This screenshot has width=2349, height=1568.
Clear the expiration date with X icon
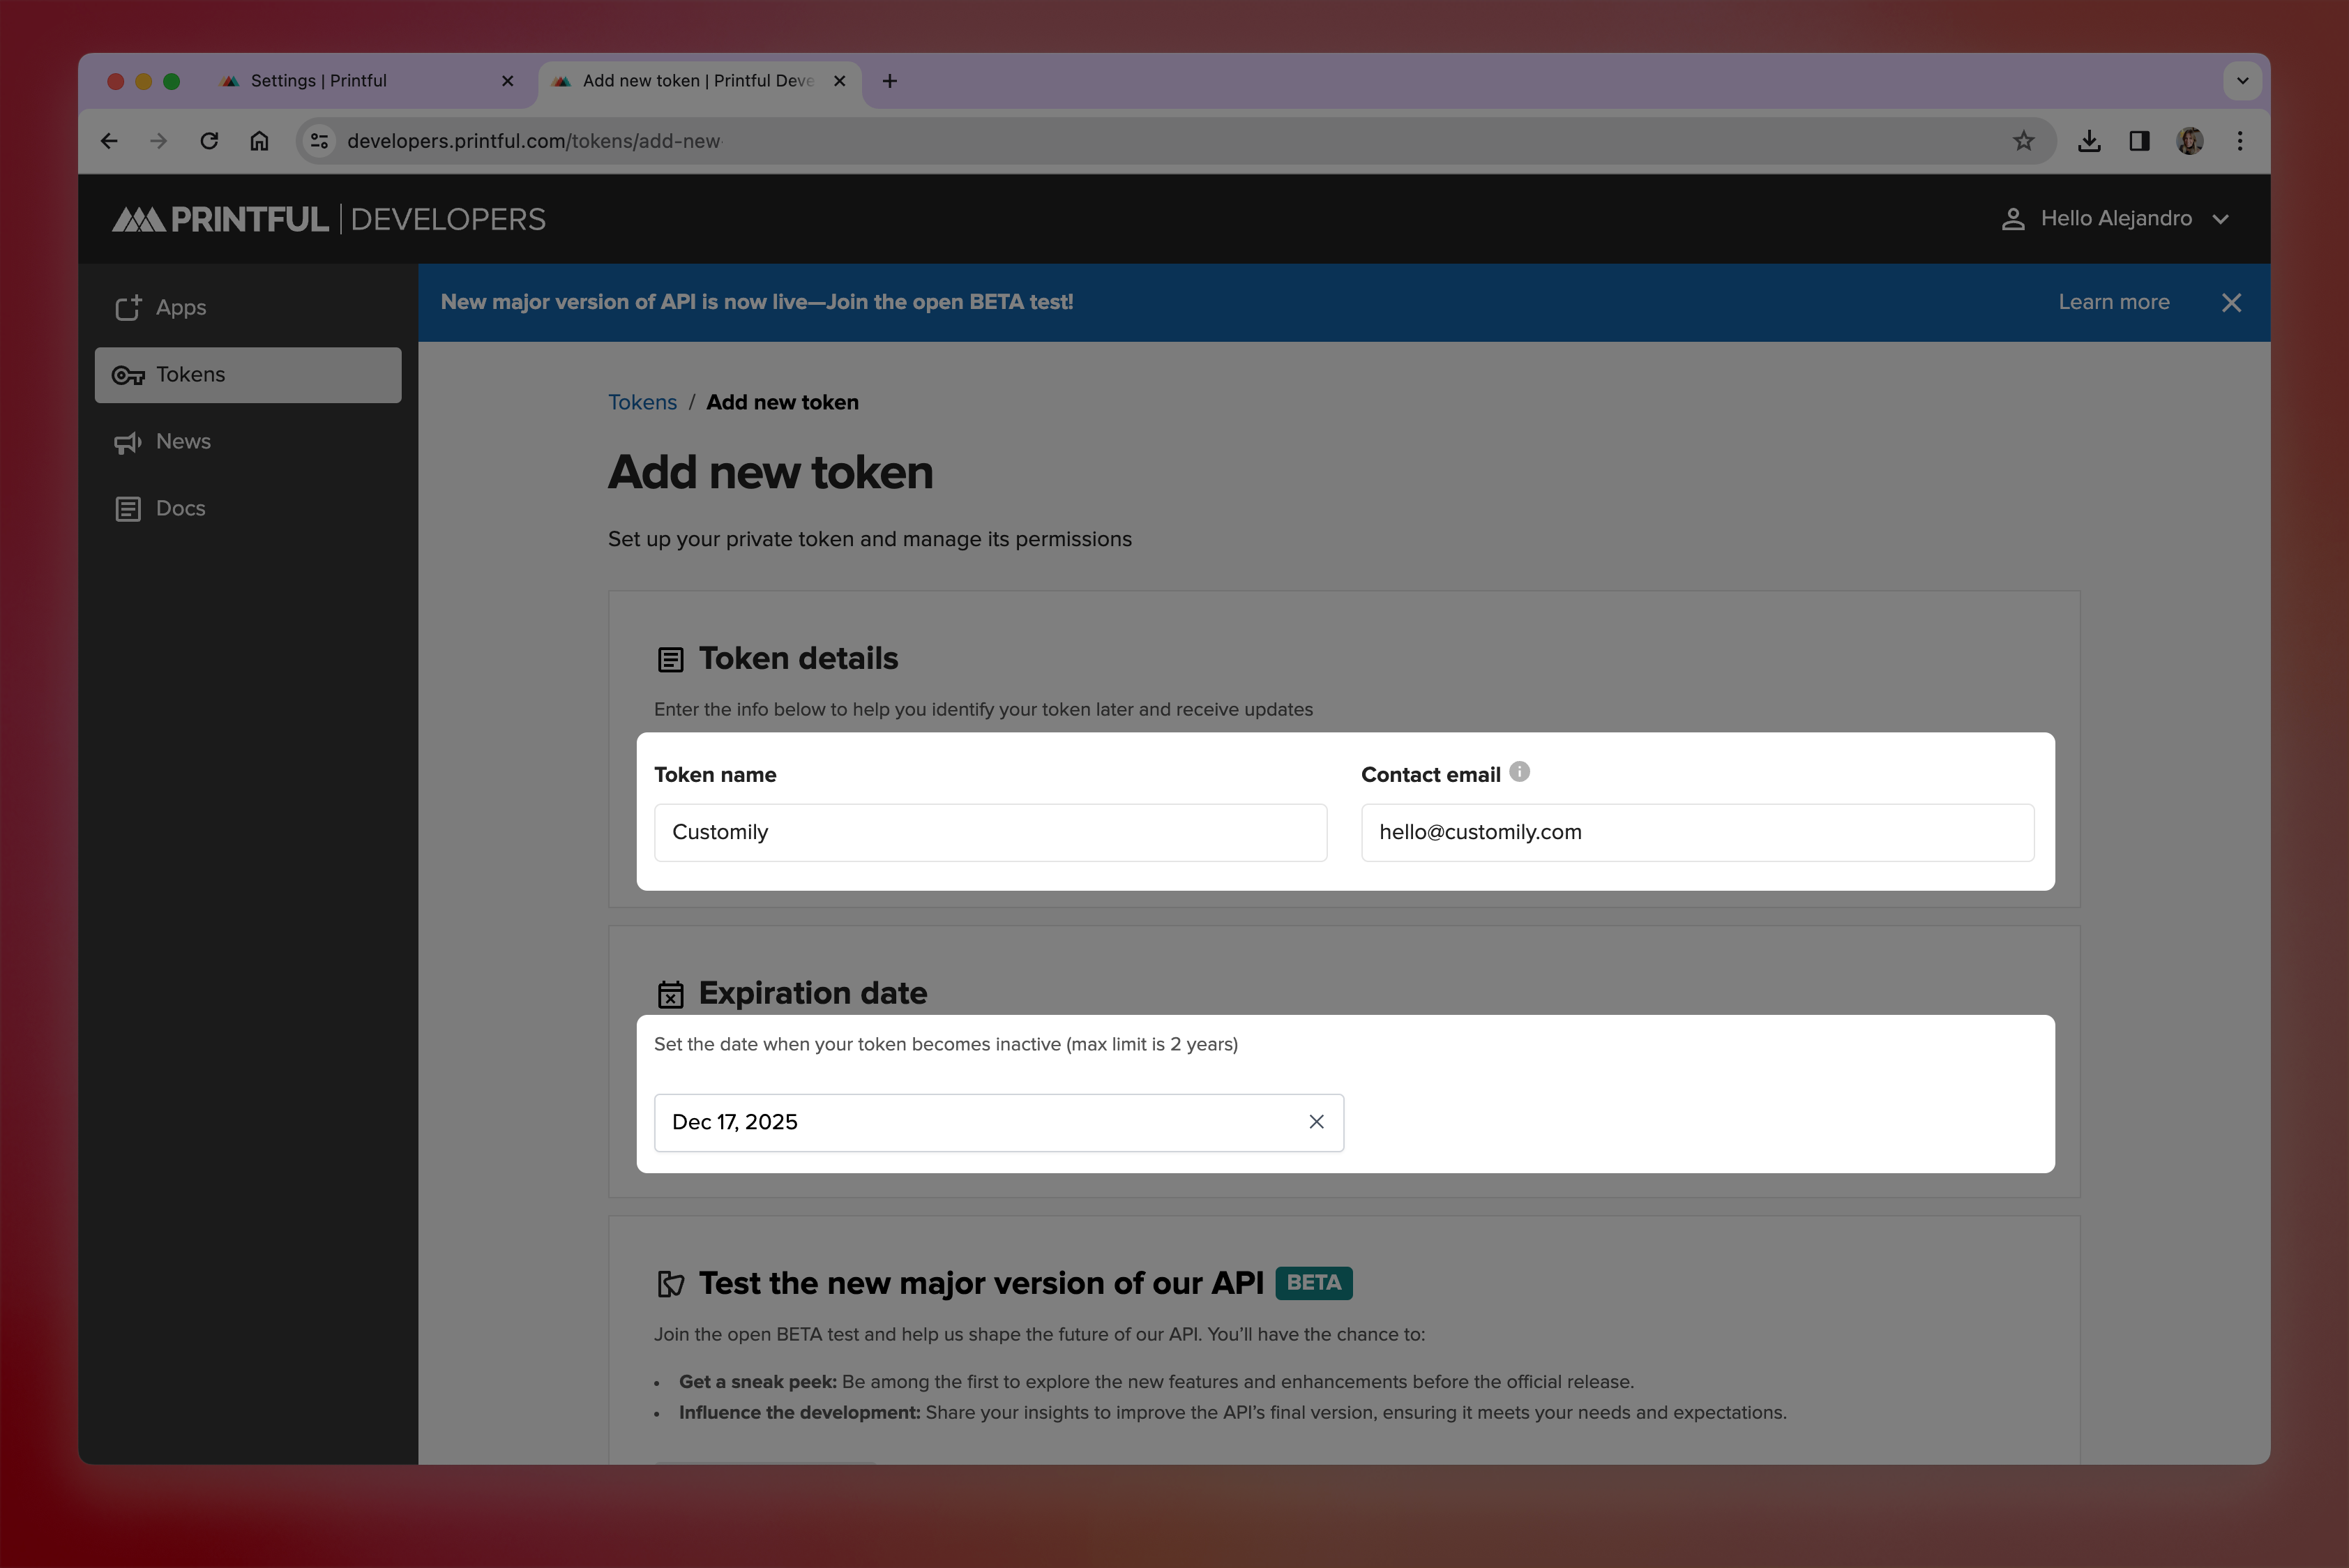click(x=1316, y=1122)
